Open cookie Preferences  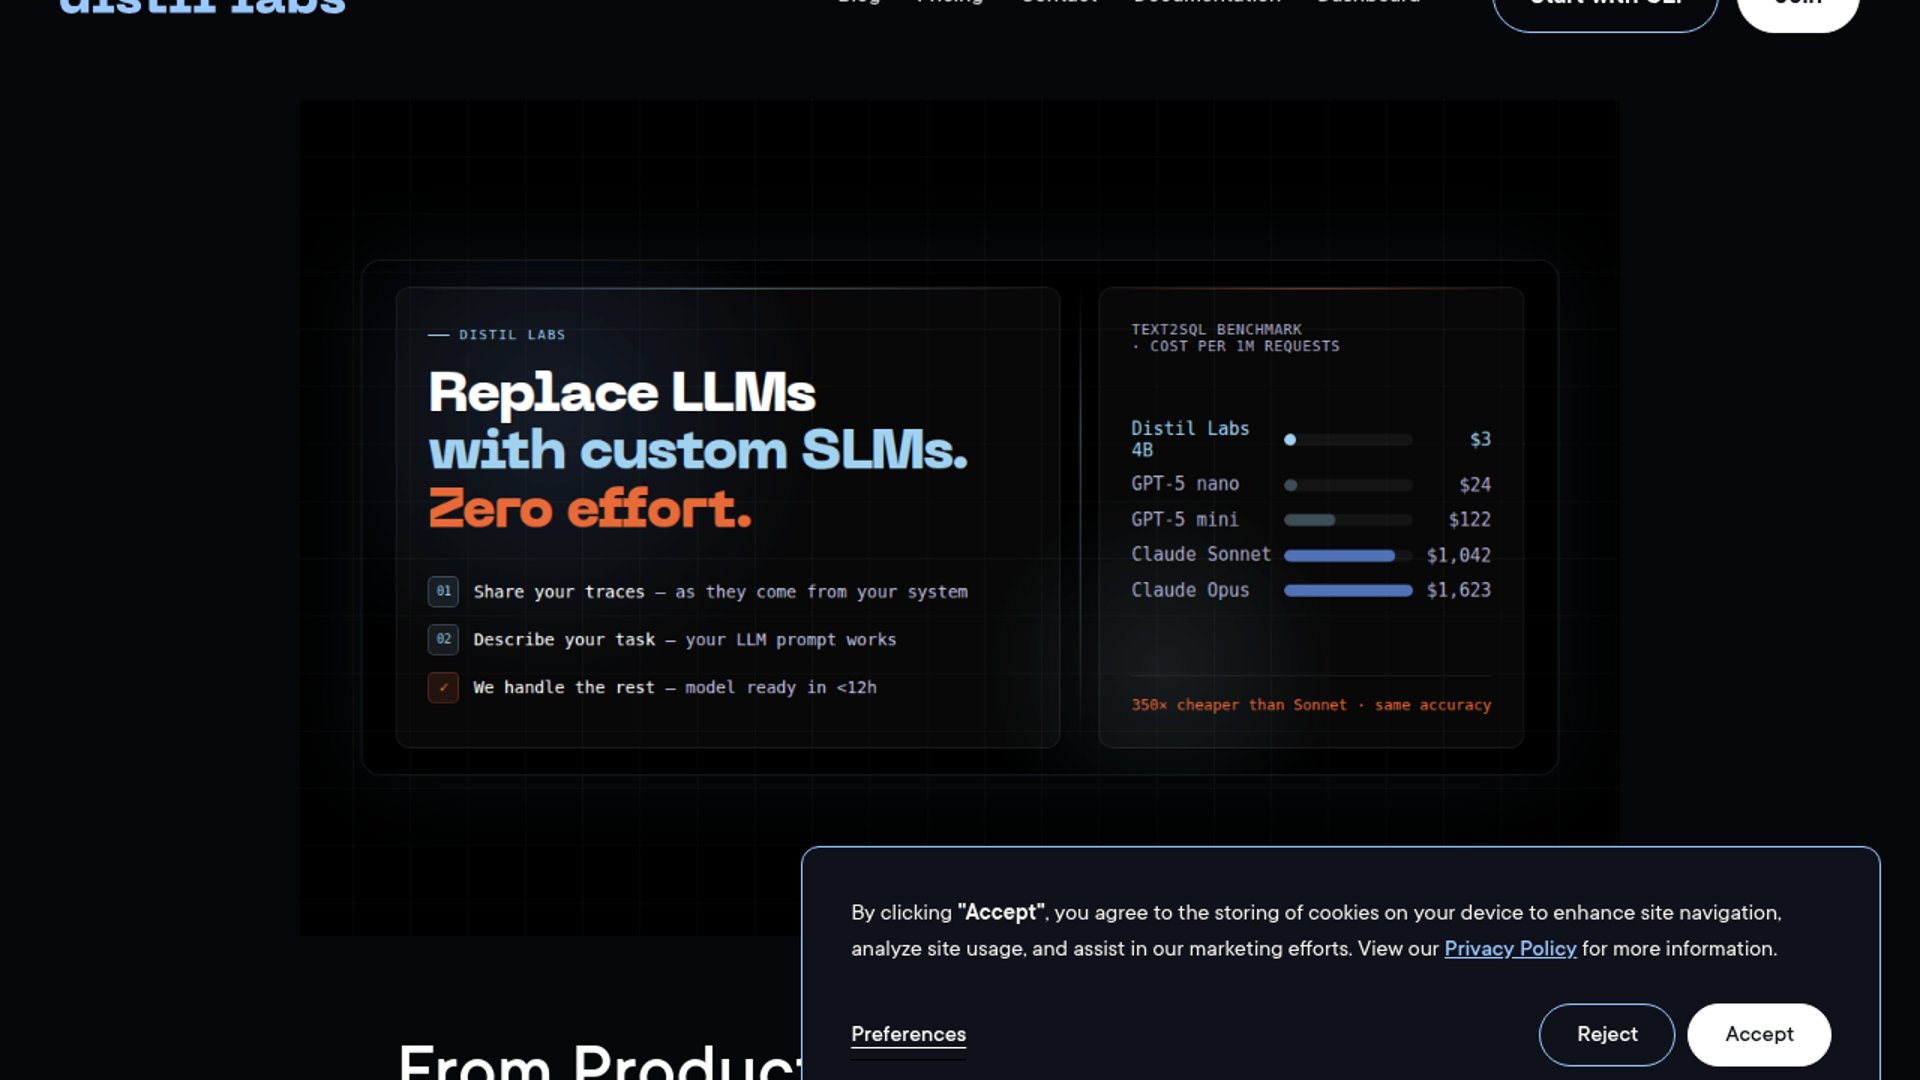908,1034
